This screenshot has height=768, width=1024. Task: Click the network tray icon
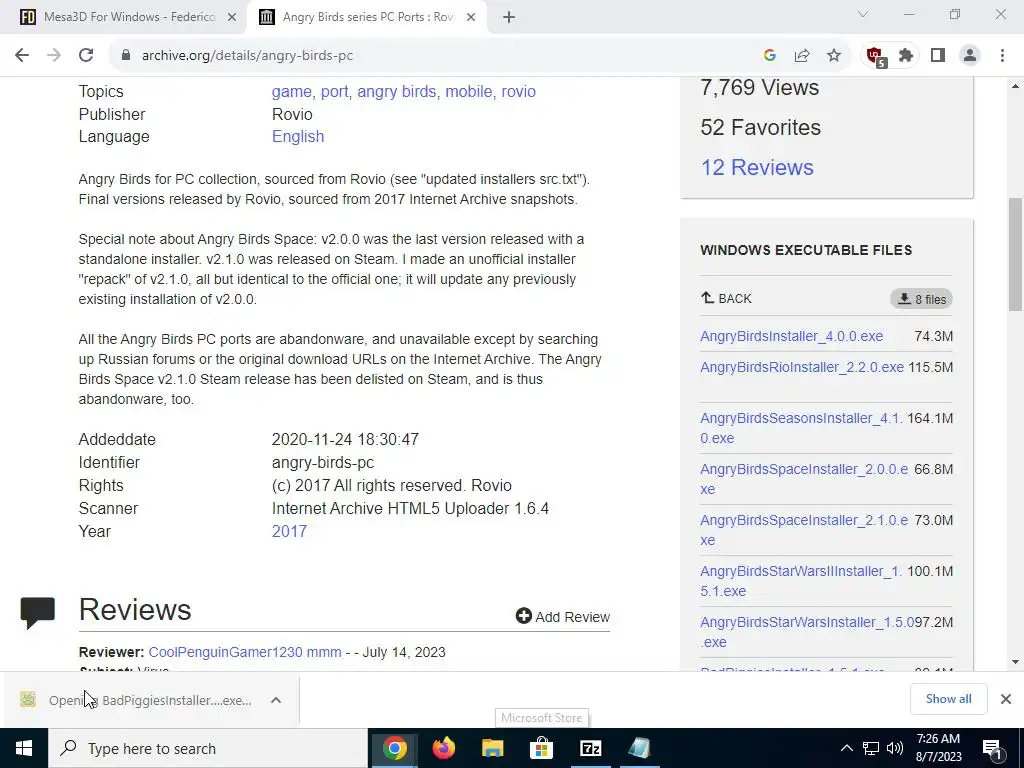pos(871,748)
